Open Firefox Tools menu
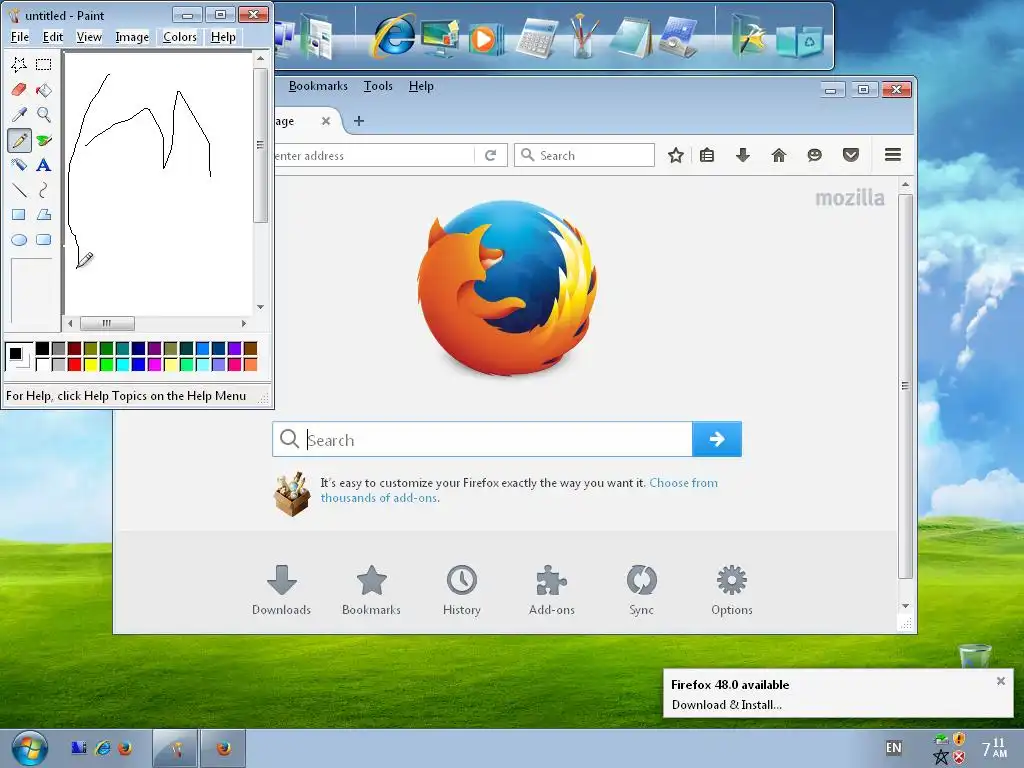This screenshot has height=768, width=1024. click(x=378, y=86)
